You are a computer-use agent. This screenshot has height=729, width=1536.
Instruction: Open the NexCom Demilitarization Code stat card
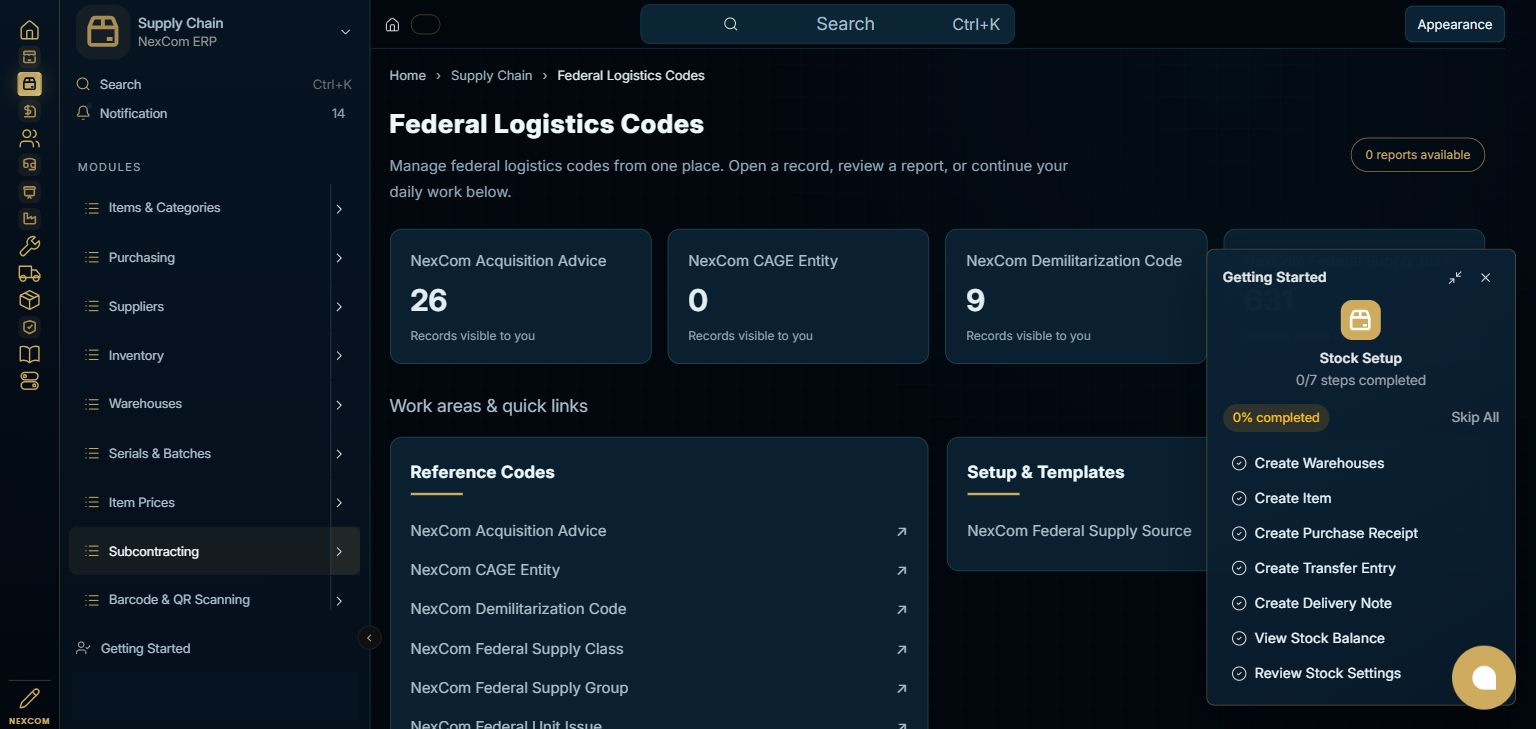click(x=1076, y=297)
